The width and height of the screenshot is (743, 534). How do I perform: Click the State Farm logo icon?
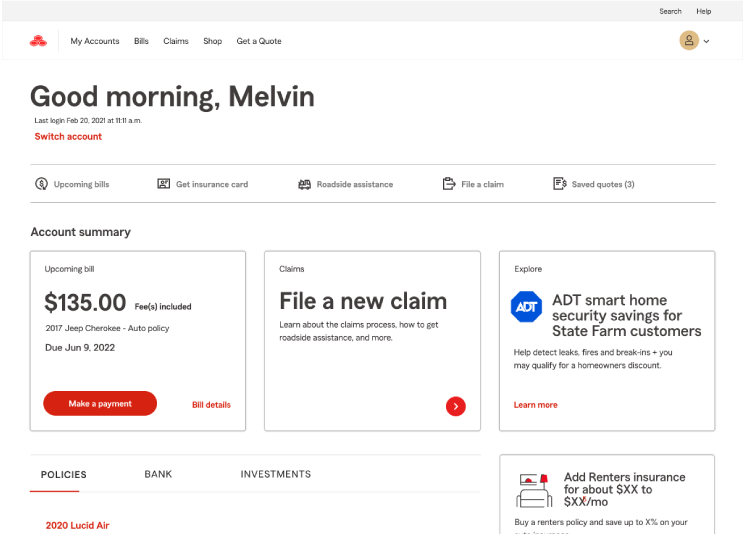click(38, 41)
